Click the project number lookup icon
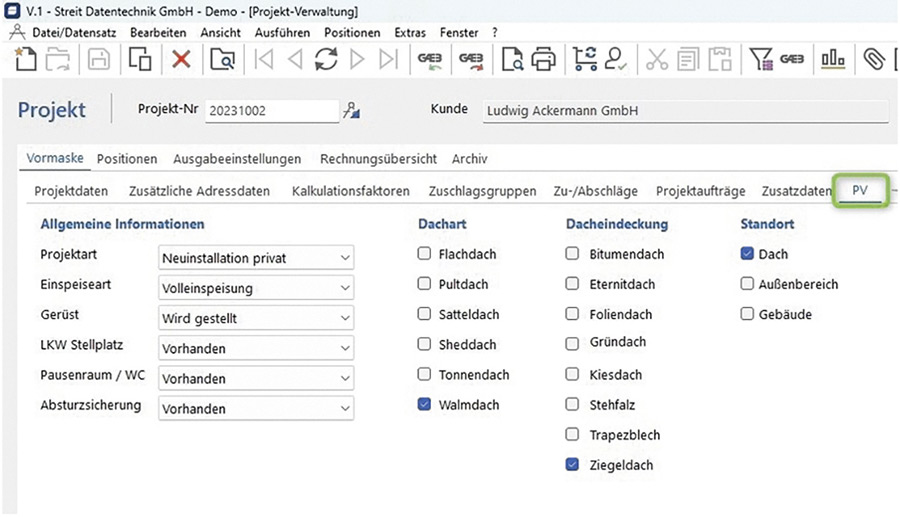This screenshot has width=900, height=517. [351, 111]
